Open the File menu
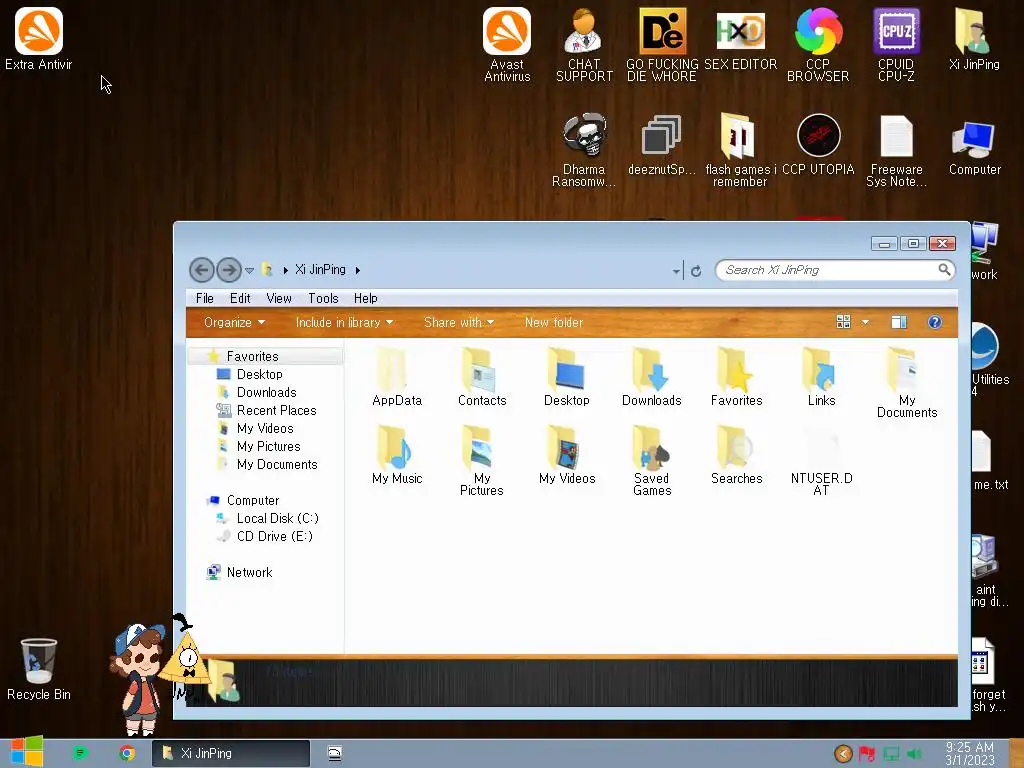 click(204, 298)
